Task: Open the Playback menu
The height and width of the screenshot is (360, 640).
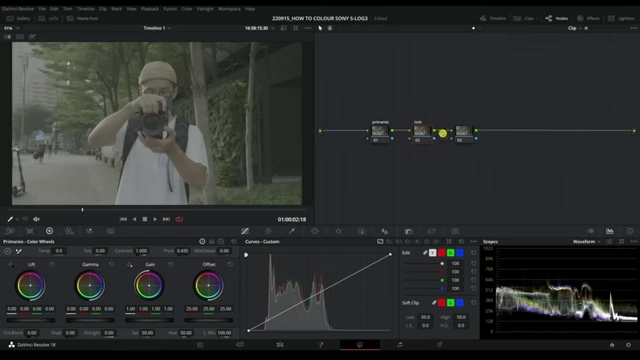Action: pyautogui.click(x=150, y=9)
